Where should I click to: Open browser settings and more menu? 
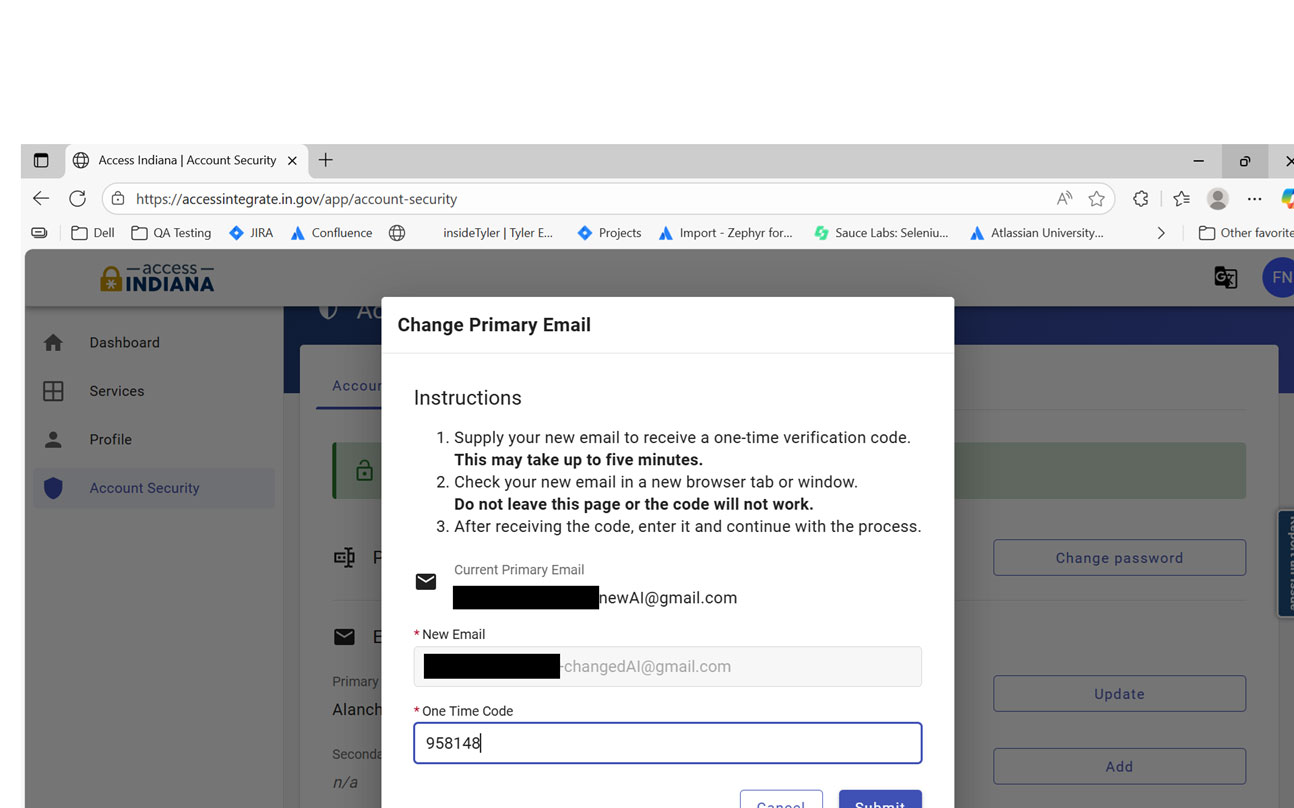click(1254, 199)
